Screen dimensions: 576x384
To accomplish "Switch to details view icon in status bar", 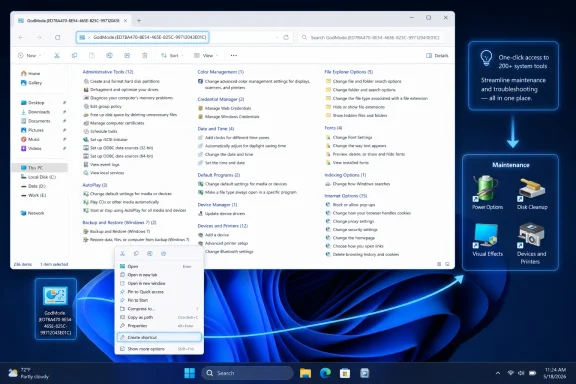I will click(439, 264).
